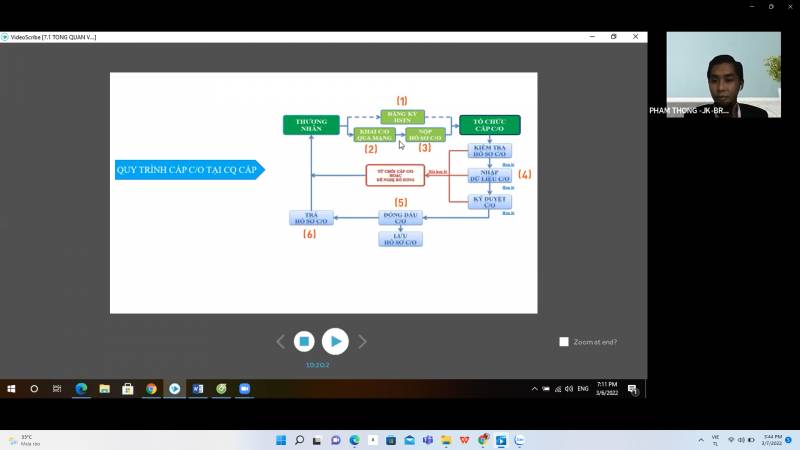Go to previous scene with left chevron

pyautogui.click(x=280, y=342)
